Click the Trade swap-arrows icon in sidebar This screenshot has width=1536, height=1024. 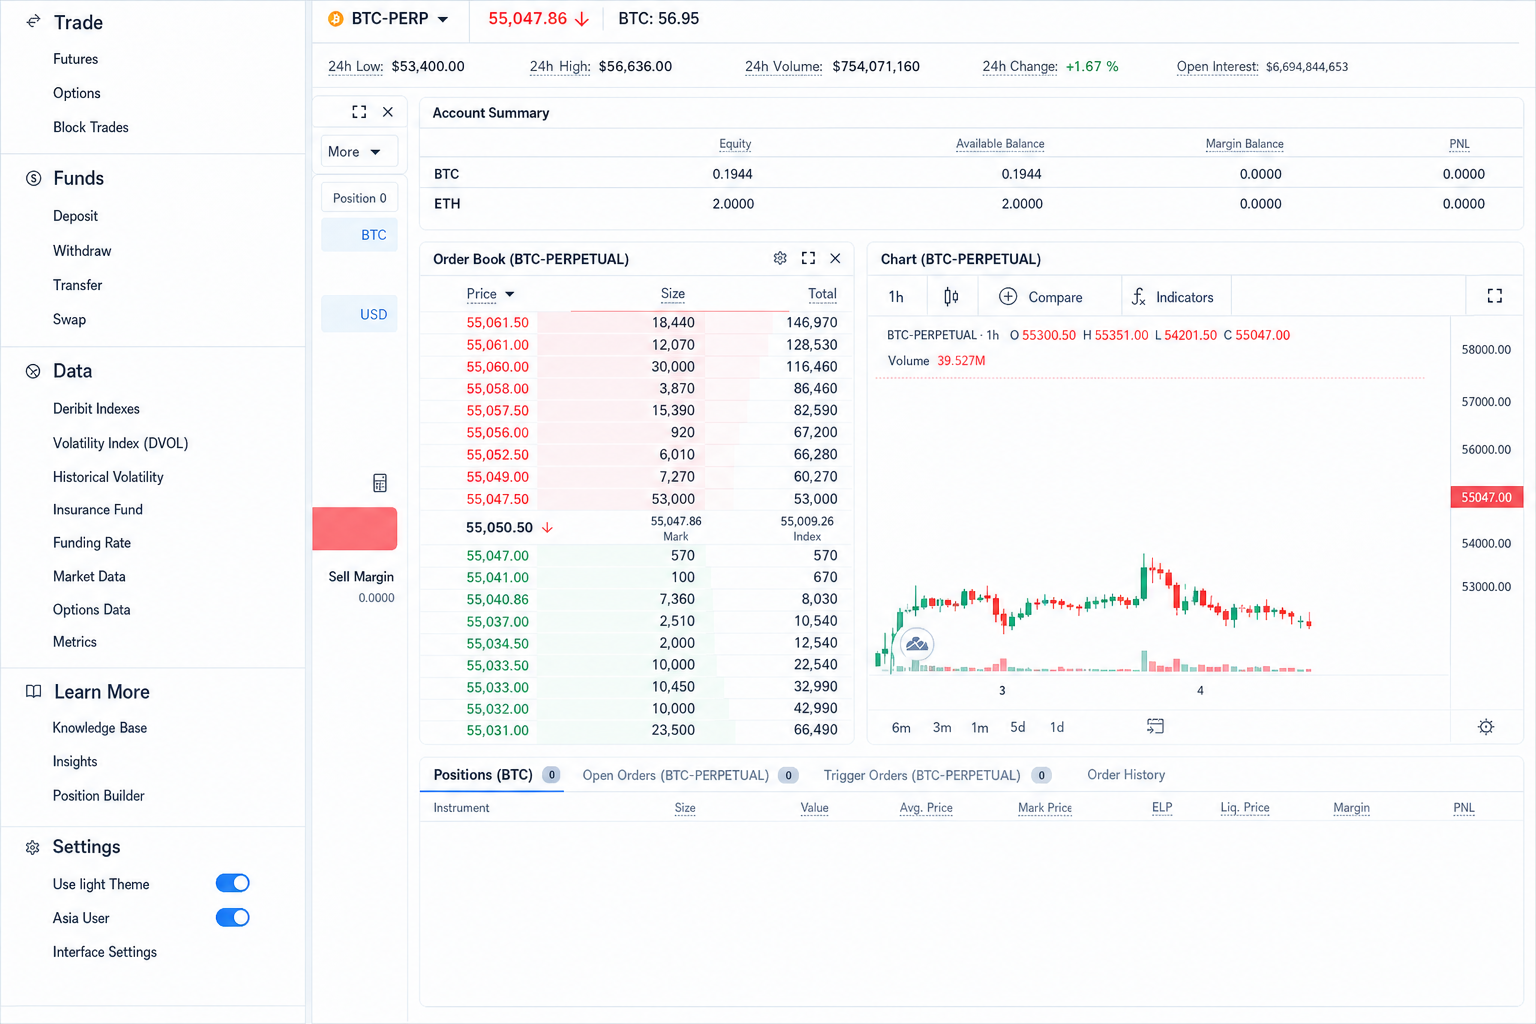pyautogui.click(x=33, y=21)
